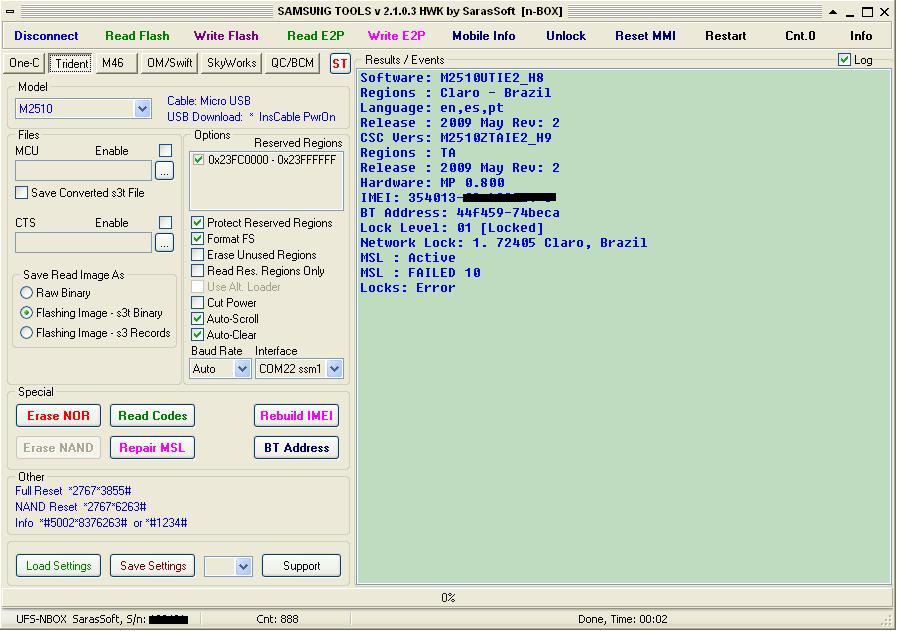This screenshot has width=897, height=631.
Task: Click the system menu icon in title bar
Action: (10, 11)
